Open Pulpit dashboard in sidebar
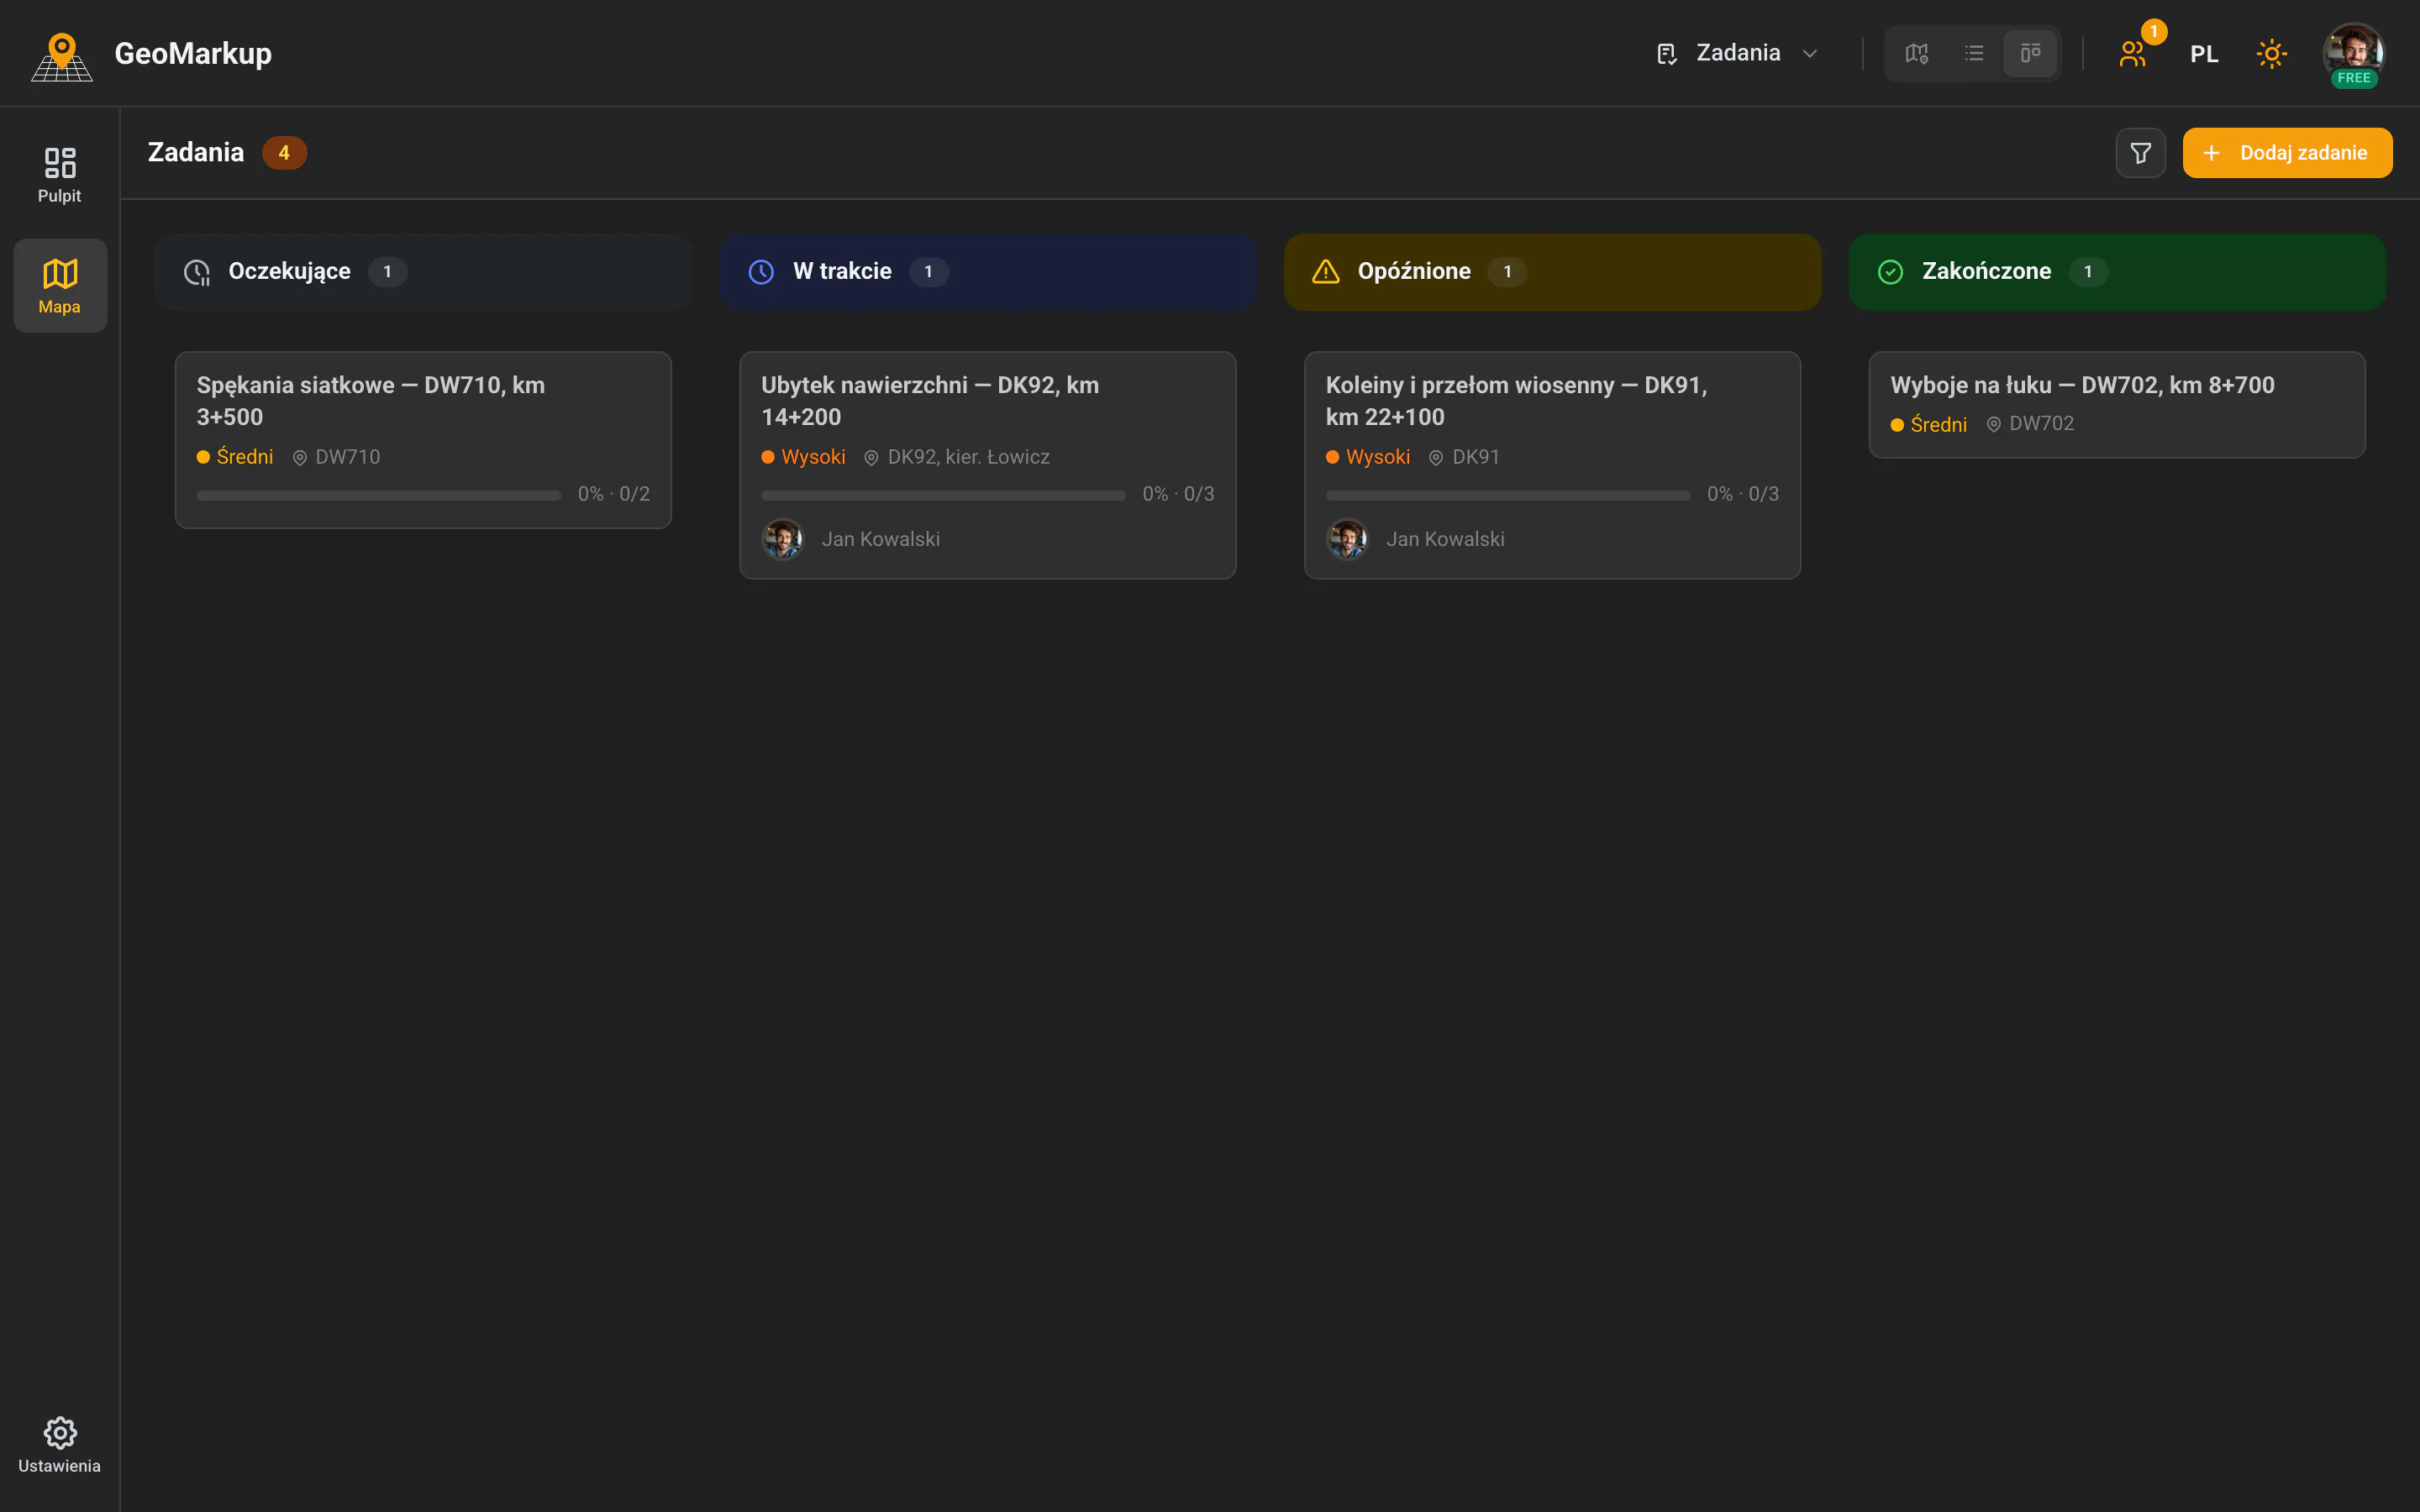Image resolution: width=2420 pixels, height=1512 pixels. tap(60, 175)
